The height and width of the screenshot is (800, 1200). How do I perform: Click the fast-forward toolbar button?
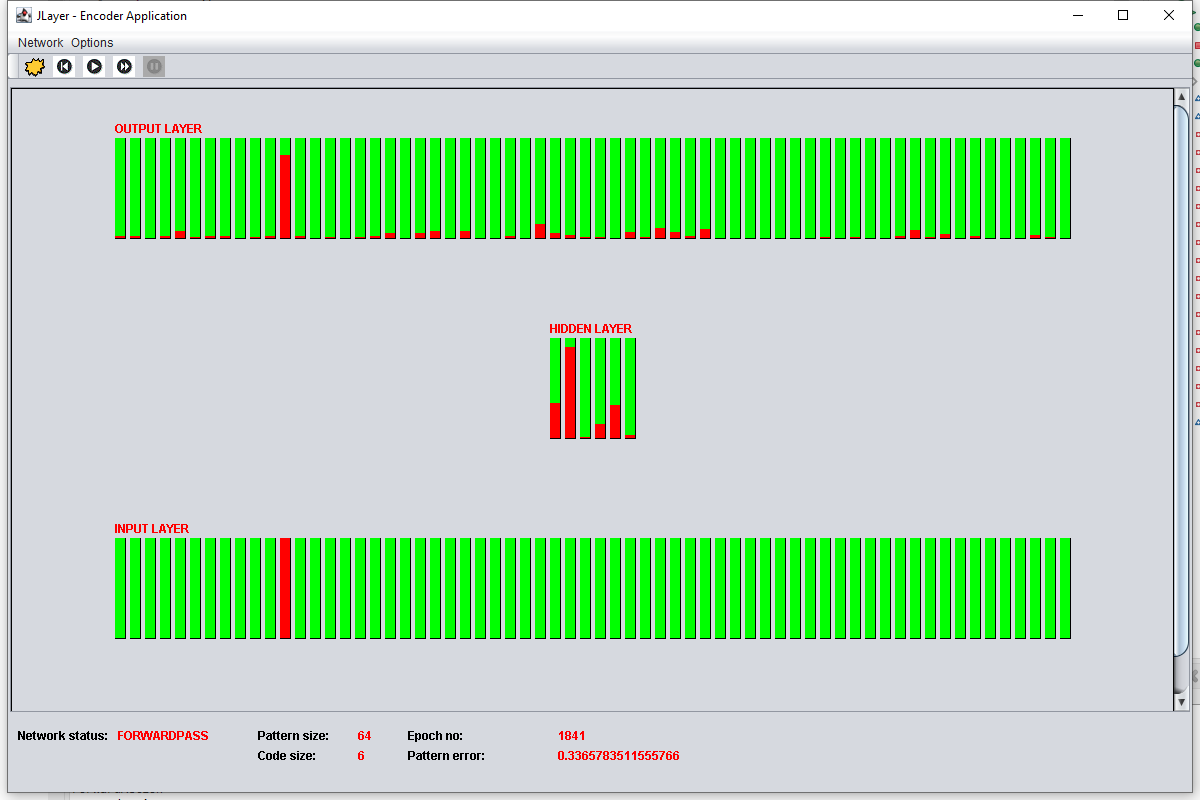point(124,67)
